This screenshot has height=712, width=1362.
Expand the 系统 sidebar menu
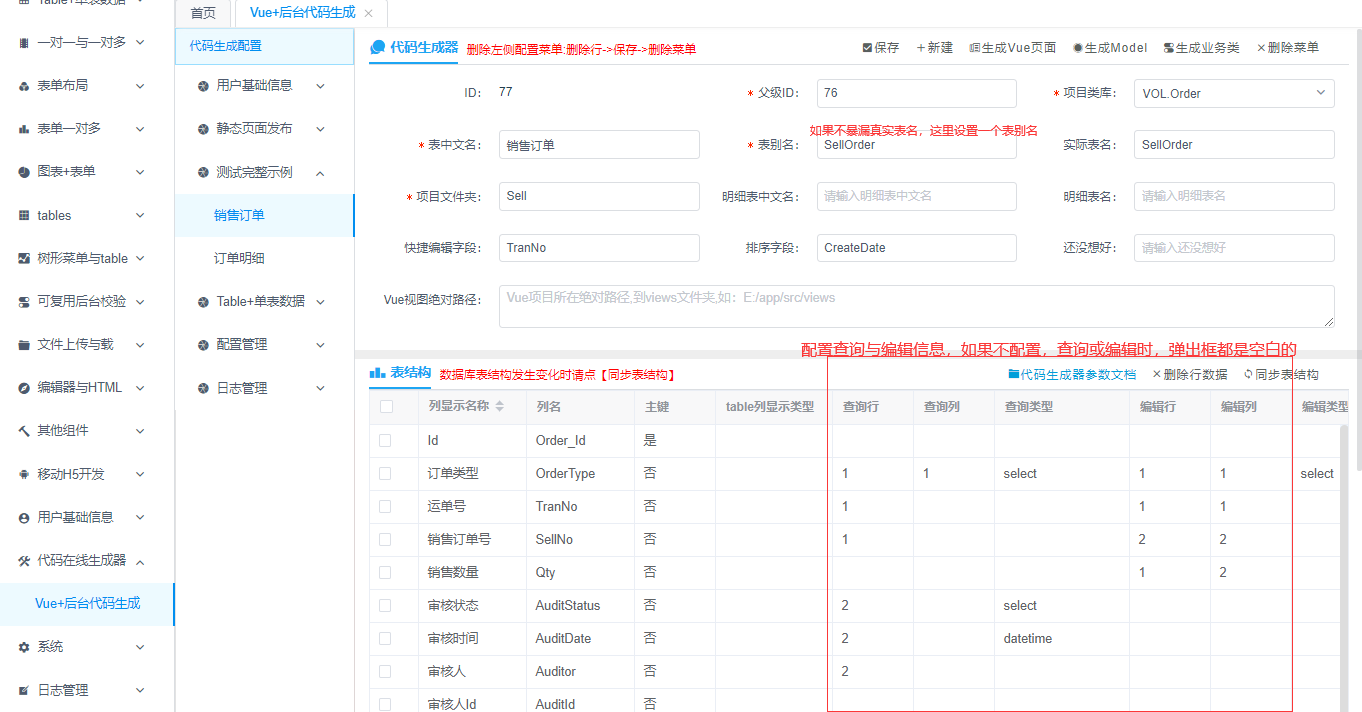pyautogui.click(x=139, y=647)
